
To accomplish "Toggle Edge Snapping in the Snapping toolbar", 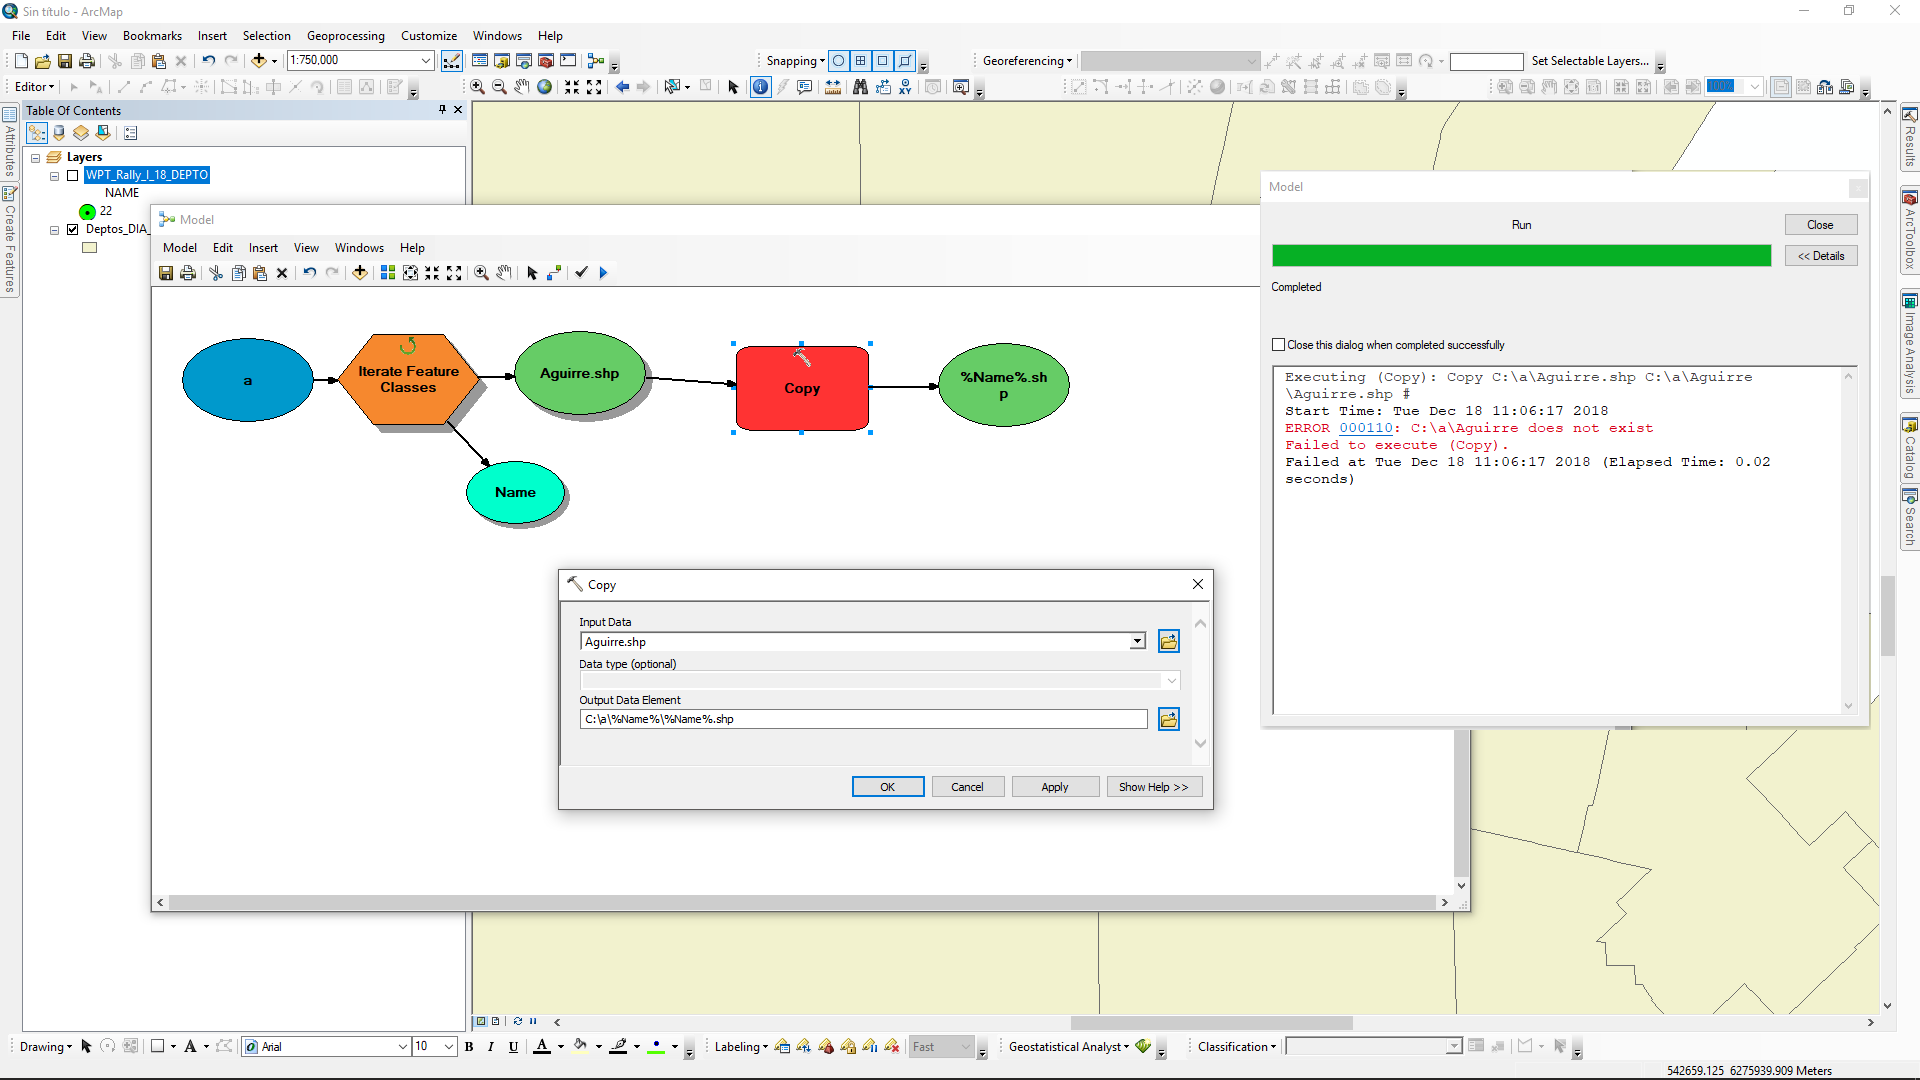I will click(x=905, y=61).
